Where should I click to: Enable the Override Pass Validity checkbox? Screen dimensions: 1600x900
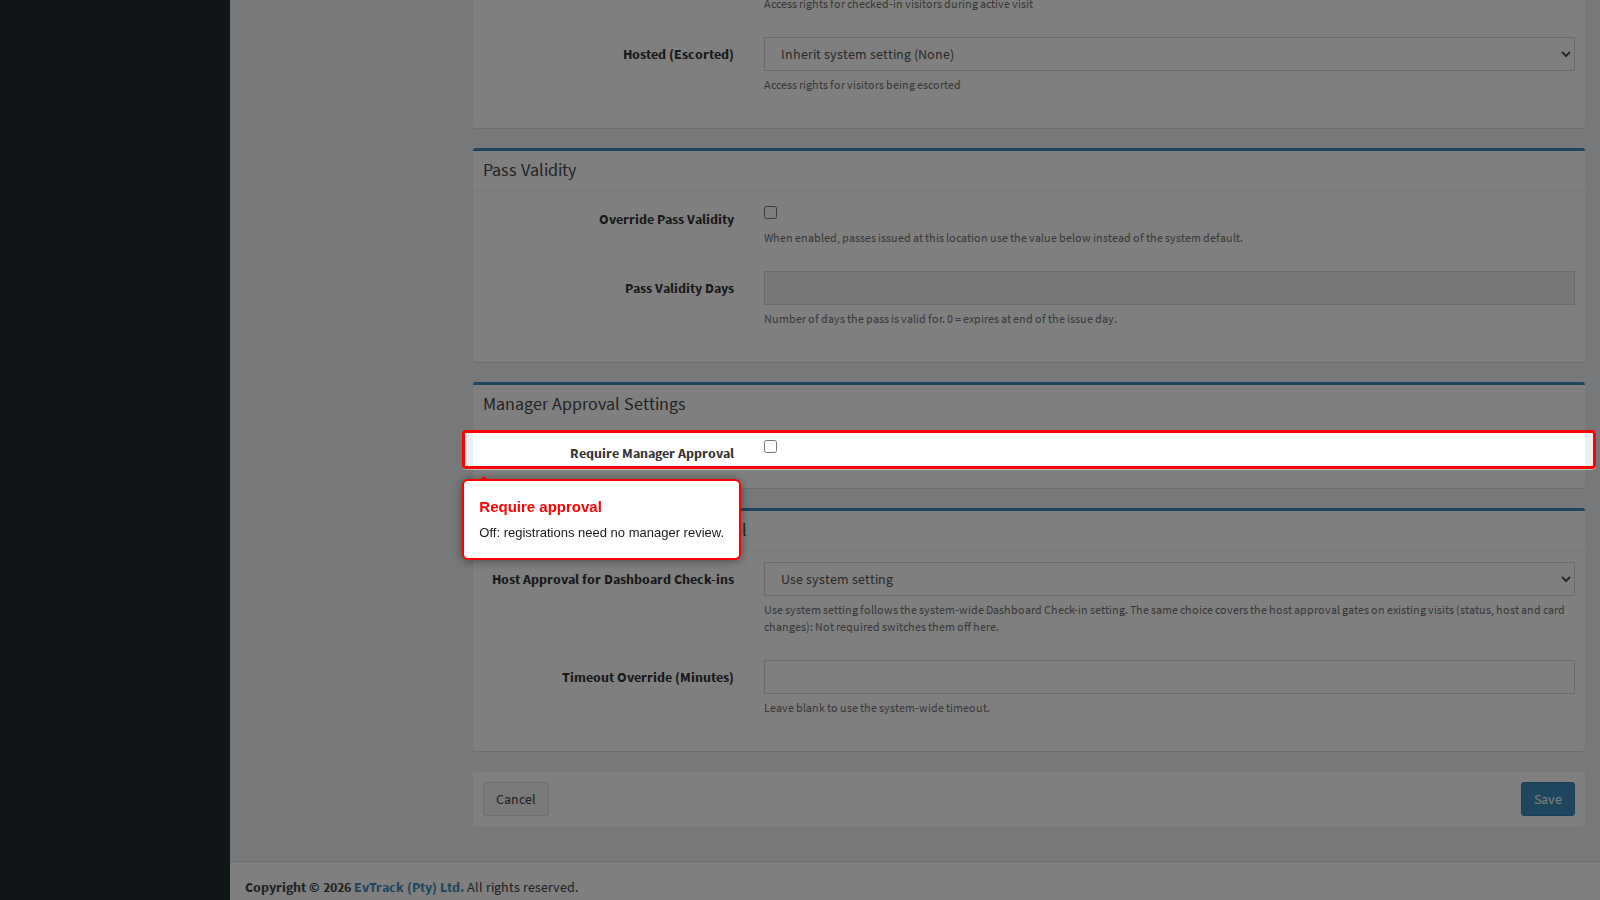click(x=770, y=212)
